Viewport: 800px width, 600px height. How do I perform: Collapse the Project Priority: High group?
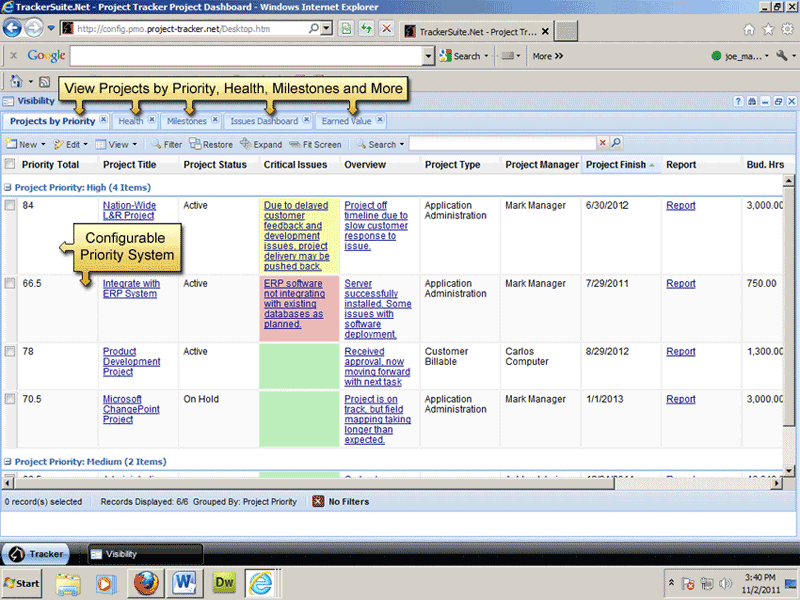click(8, 187)
